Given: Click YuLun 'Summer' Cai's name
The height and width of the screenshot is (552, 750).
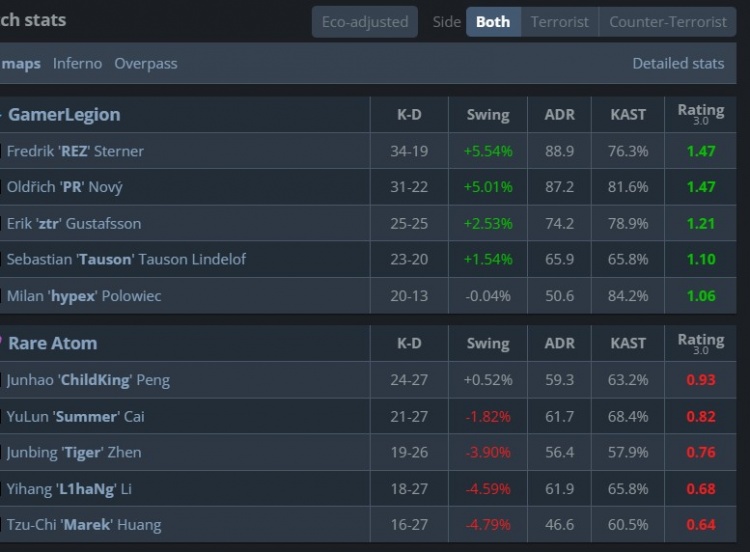Looking at the screenshot, I should [x=76, y=416].
